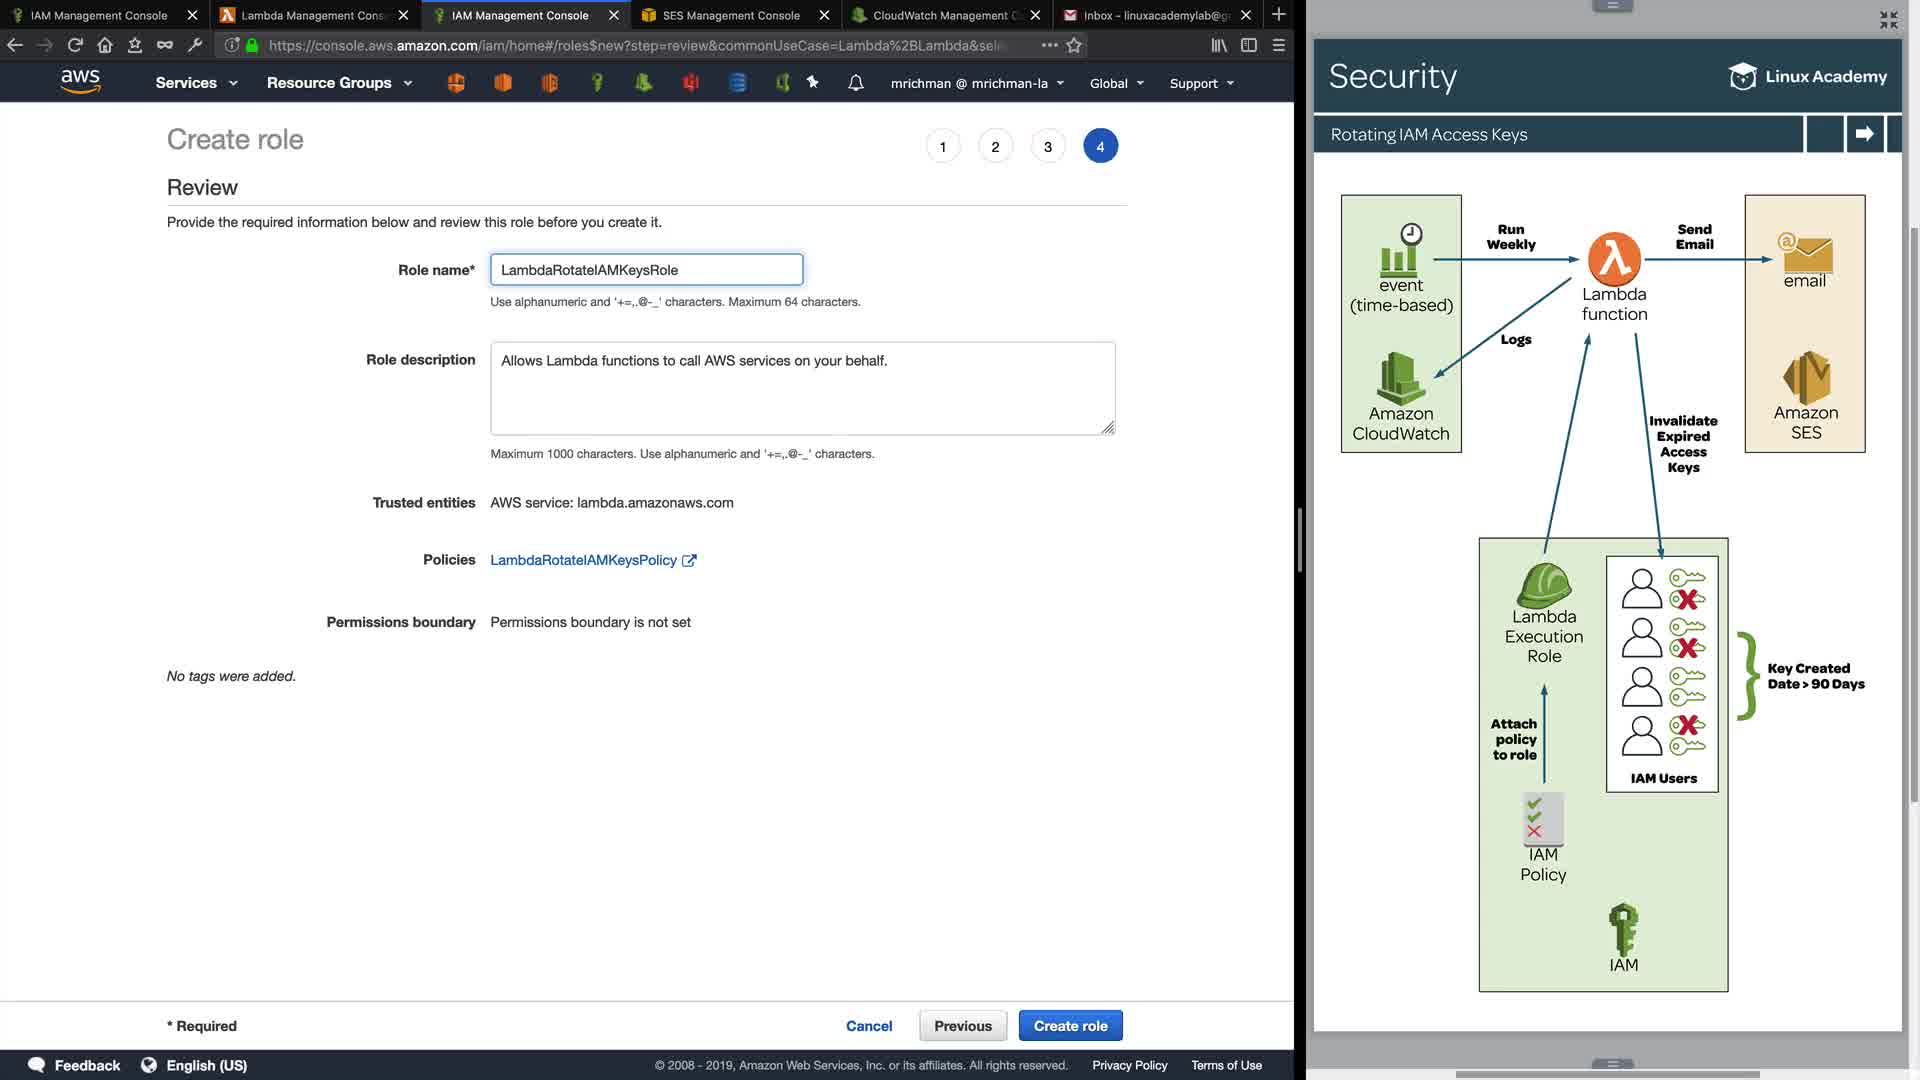The image size is (1920, 1080).
Task: Open the Global region dropdown
Action: 1116,83
